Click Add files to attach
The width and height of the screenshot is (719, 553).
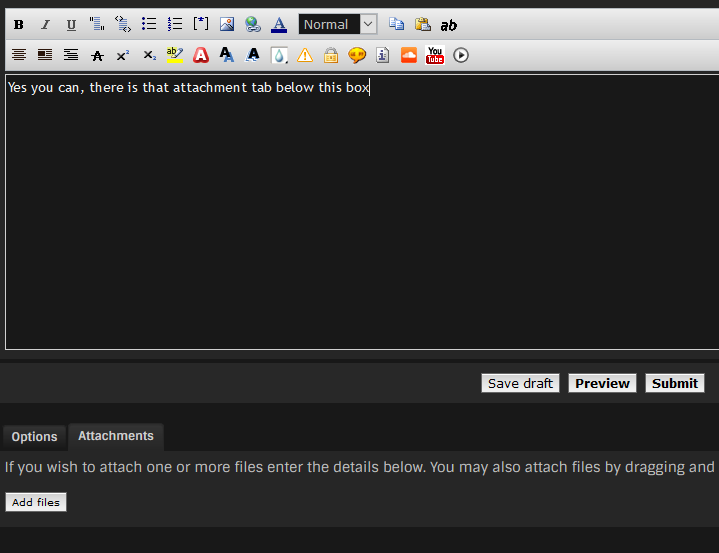pyautogui.click(x=36, y=502)
